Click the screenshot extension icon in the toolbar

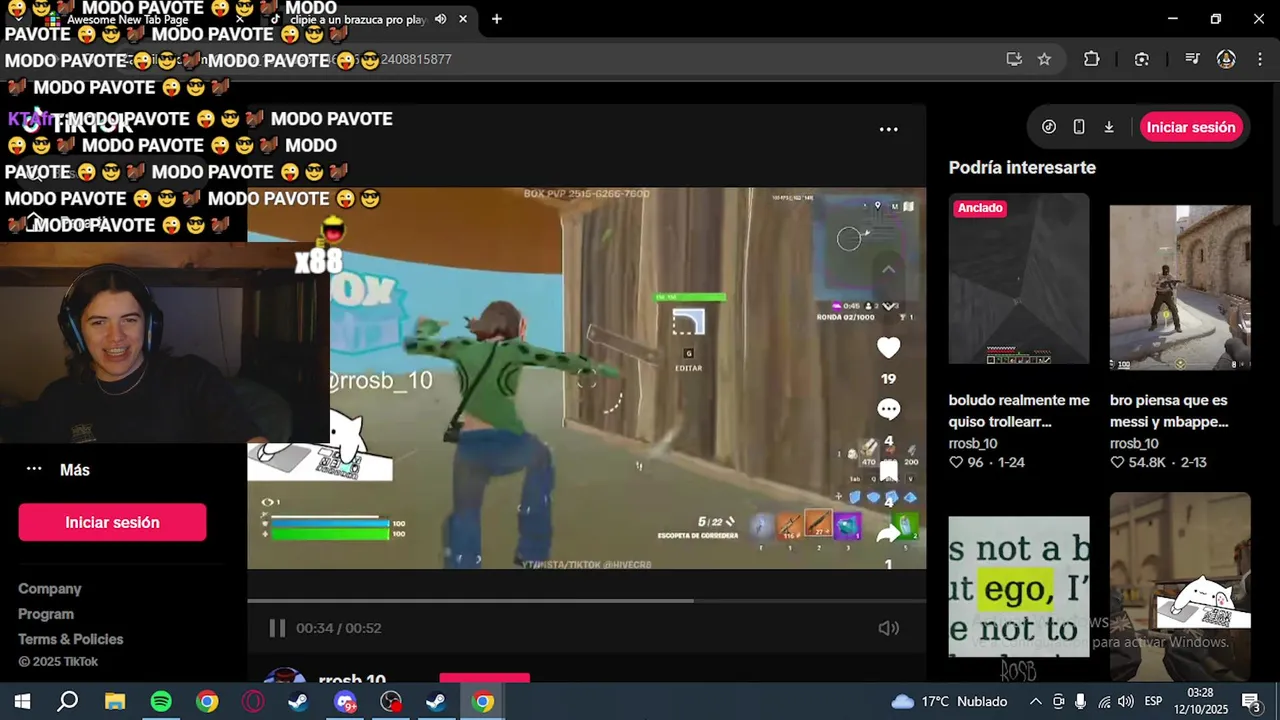(1142, 59)
